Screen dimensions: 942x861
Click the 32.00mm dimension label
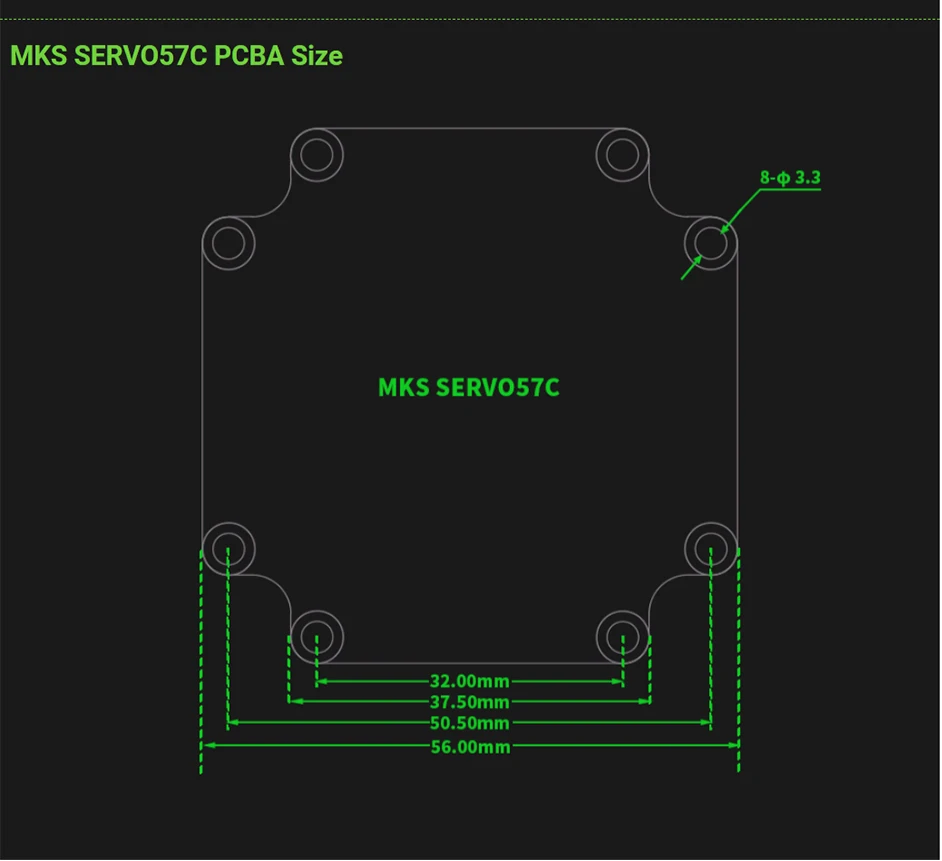470,681
